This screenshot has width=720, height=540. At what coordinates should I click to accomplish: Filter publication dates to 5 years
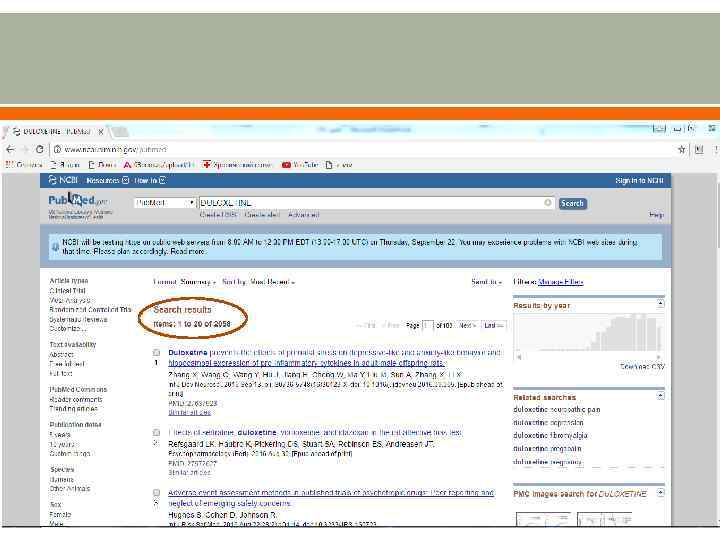60,434
